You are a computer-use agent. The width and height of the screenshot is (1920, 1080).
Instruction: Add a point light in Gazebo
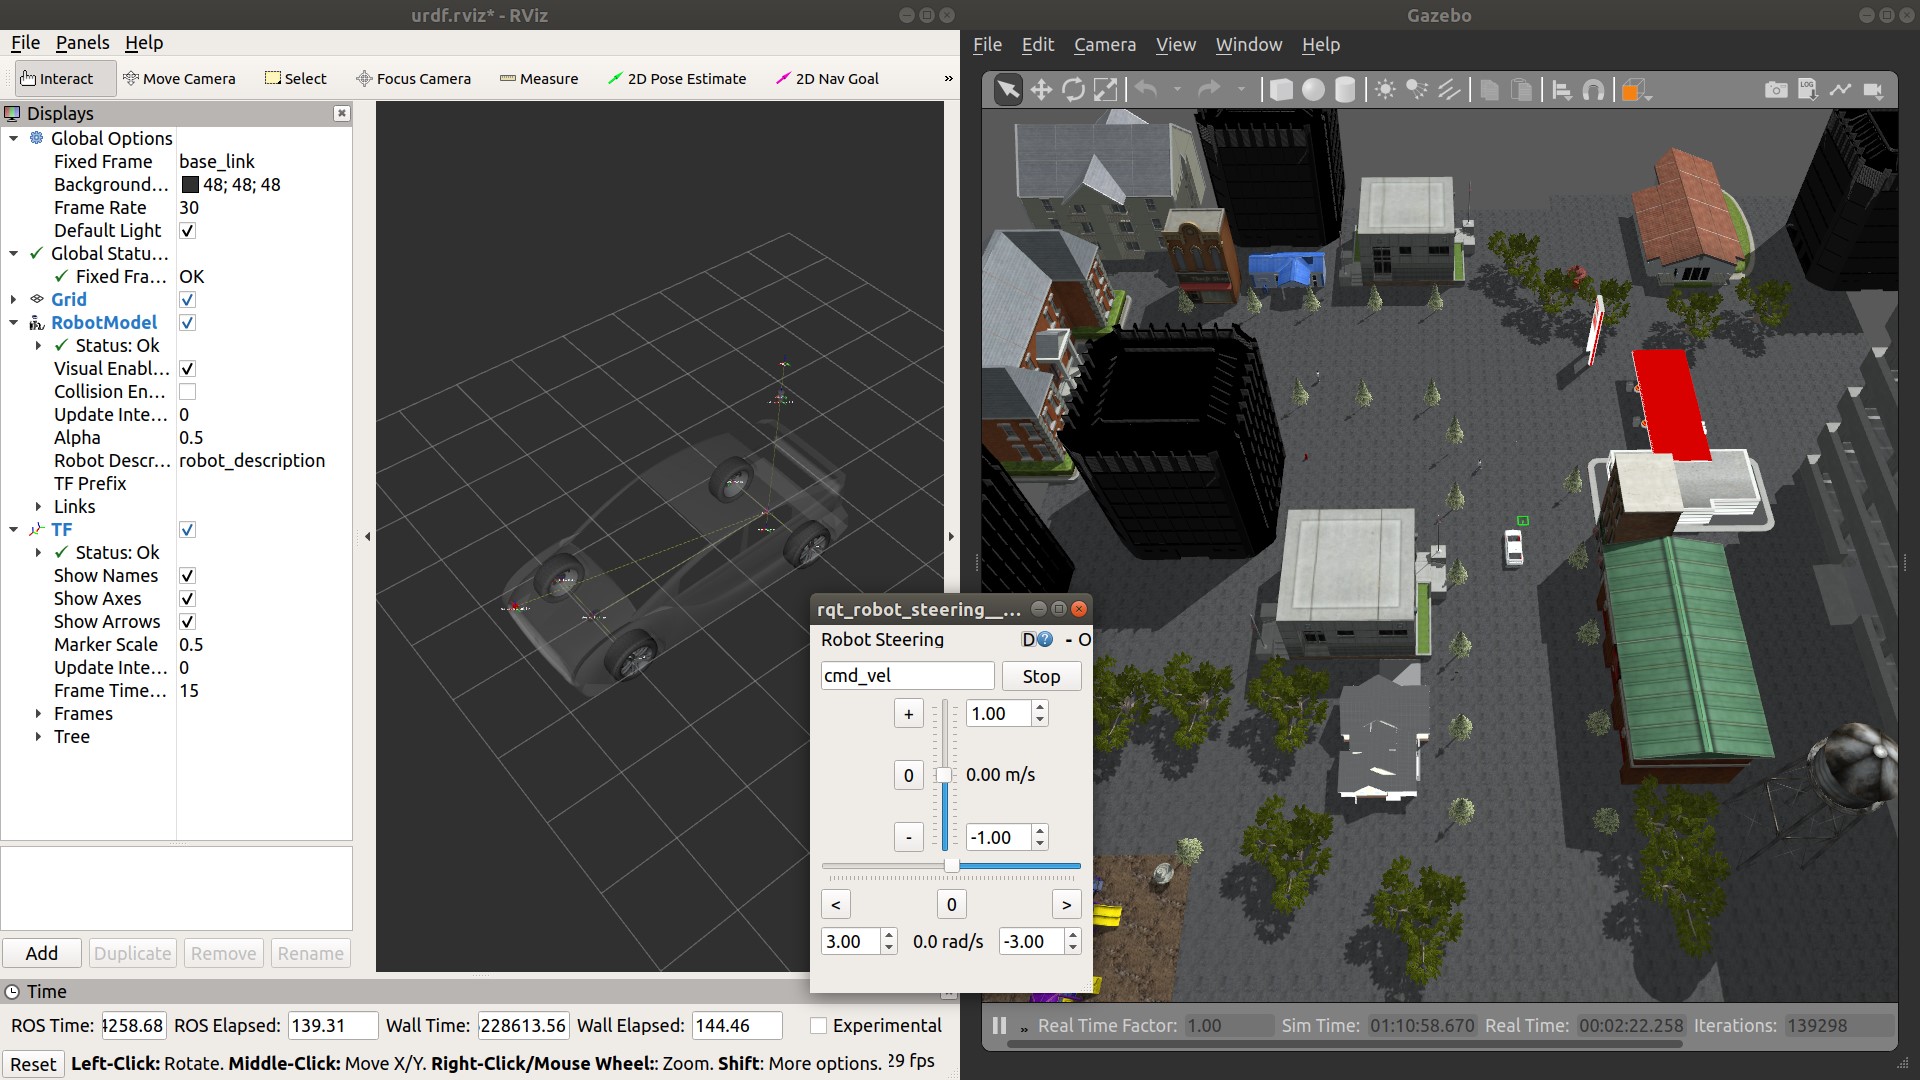[1385, 90]
